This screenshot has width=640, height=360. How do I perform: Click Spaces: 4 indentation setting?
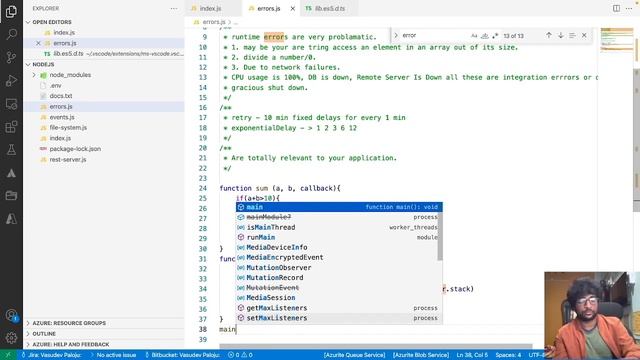tap(508, 355)
